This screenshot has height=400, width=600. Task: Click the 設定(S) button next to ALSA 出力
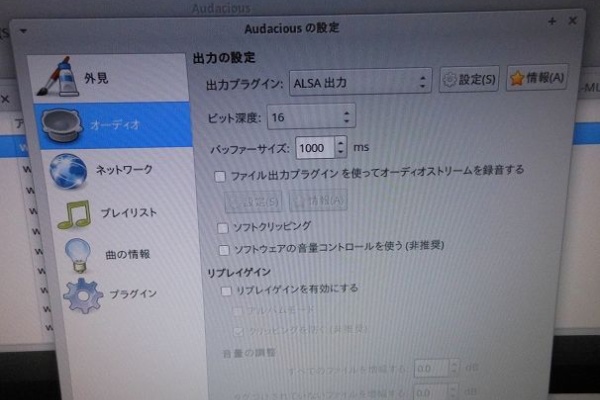point(469,80)
